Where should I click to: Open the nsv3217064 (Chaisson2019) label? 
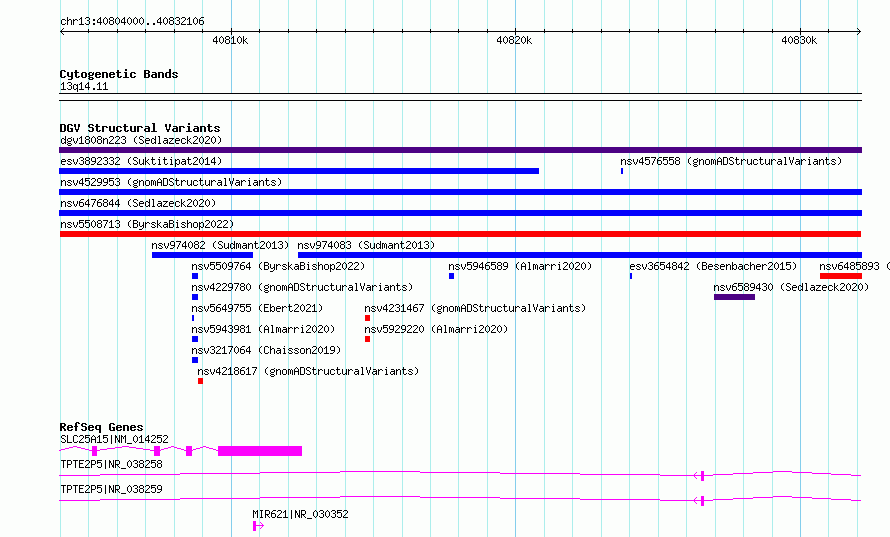tap(266, 350)
